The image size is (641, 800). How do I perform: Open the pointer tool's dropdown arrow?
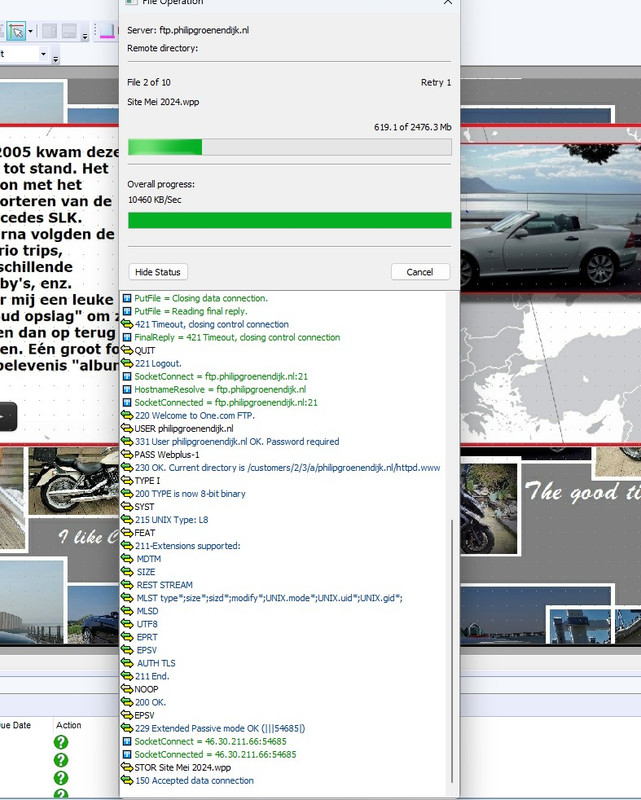[x=31, y=32]
